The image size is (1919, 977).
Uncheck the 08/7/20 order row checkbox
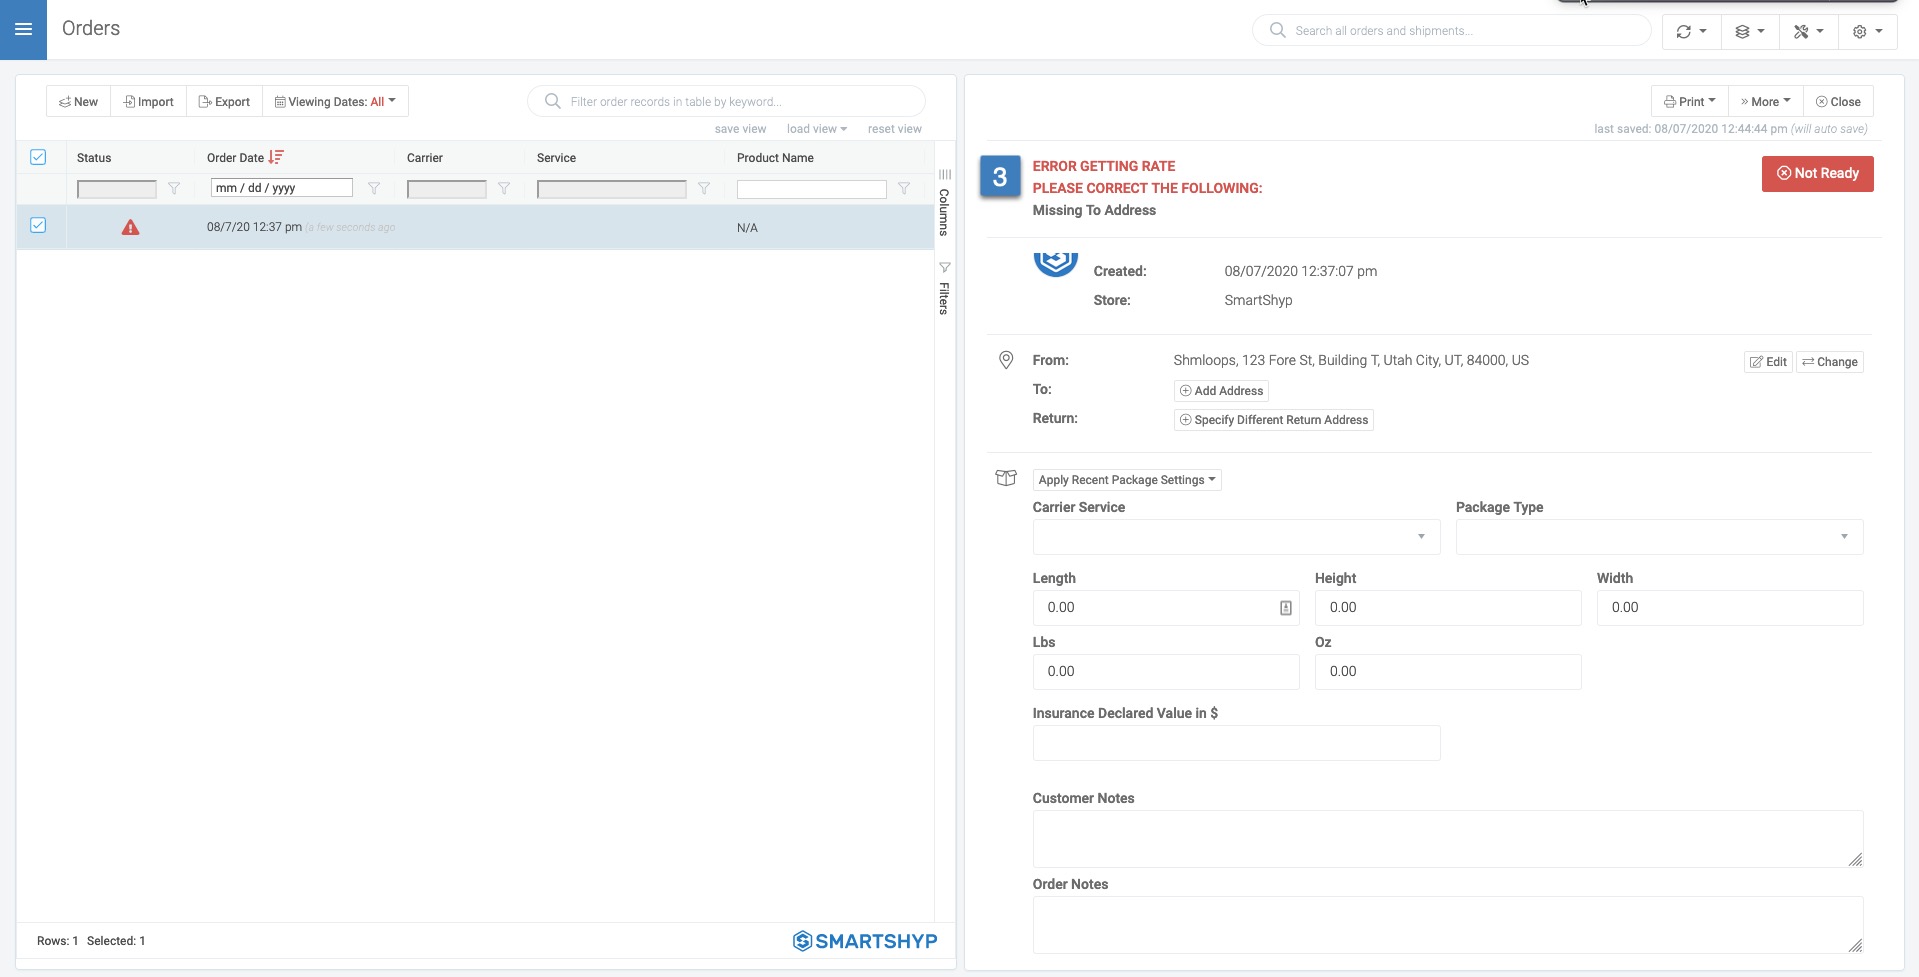38,225
